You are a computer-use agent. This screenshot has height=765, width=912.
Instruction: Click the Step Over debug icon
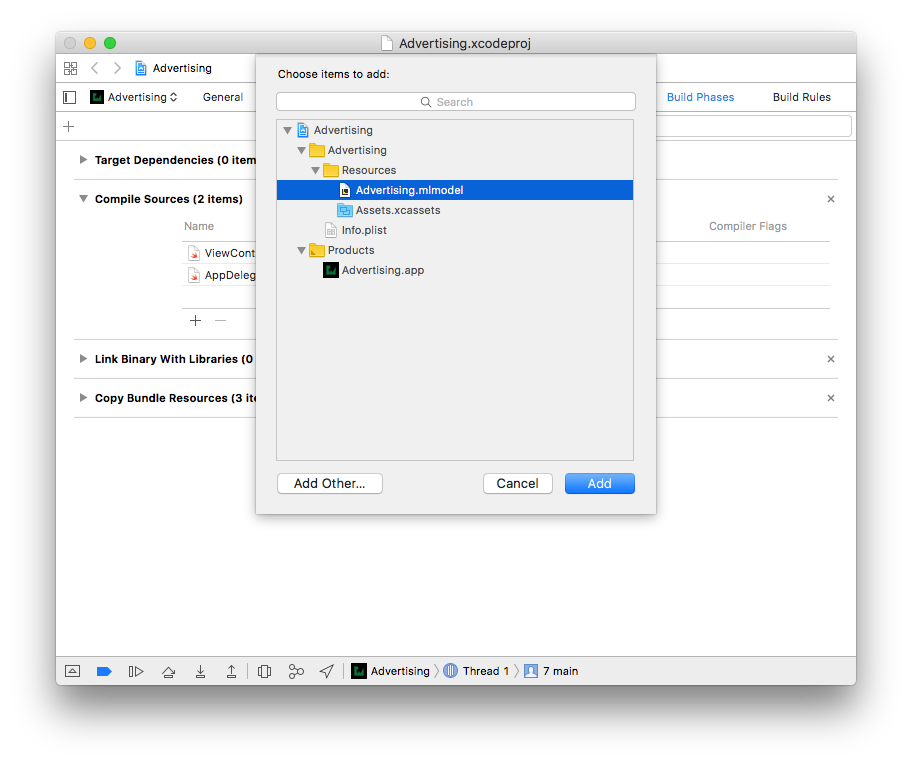pos(169,671)
